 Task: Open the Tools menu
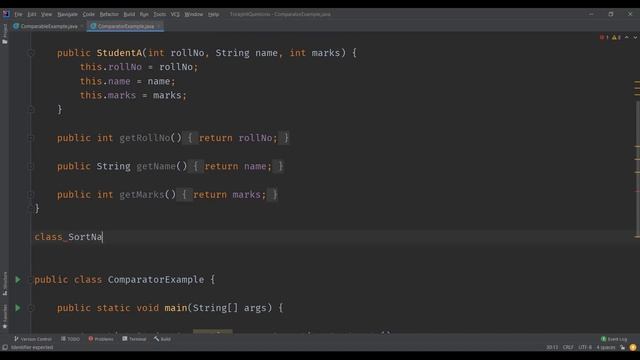point(160,14)
